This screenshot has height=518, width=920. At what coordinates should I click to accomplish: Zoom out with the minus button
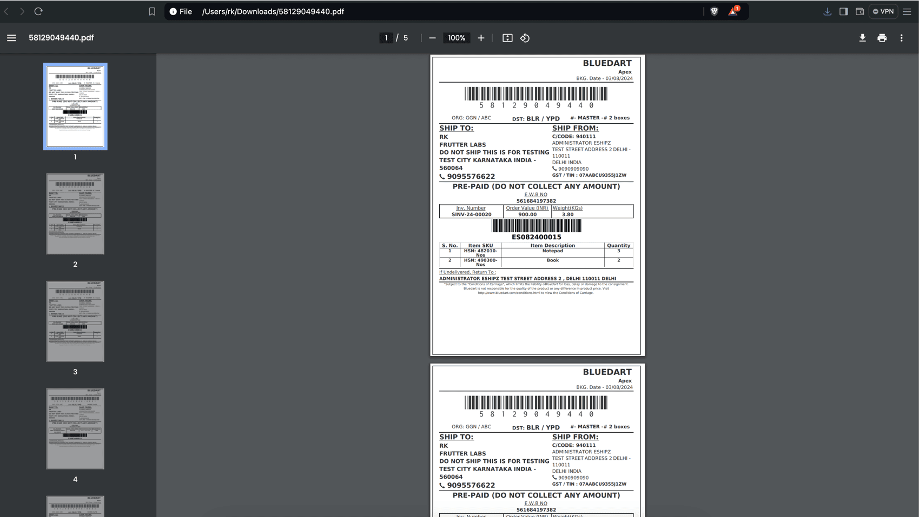[x=432, y=38]
